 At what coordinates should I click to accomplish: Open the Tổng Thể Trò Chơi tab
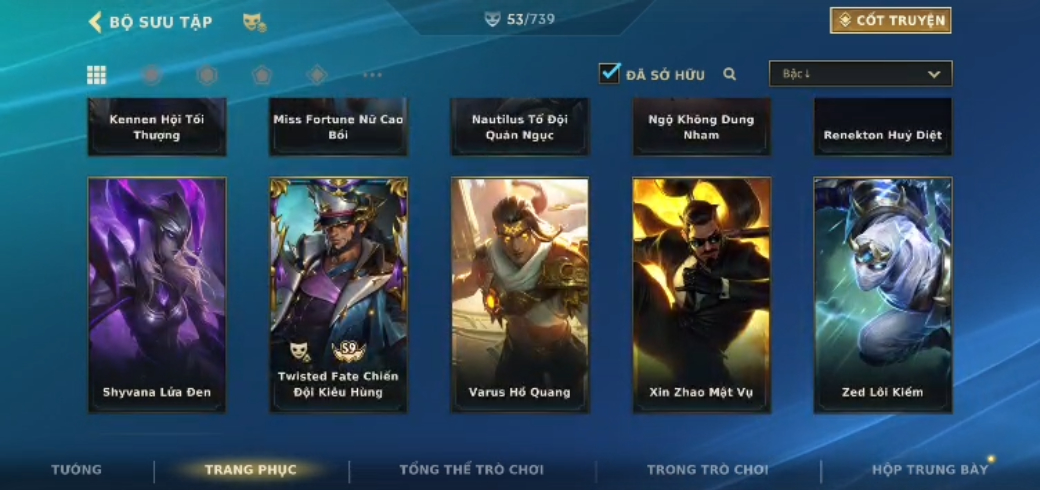point(472,470)
